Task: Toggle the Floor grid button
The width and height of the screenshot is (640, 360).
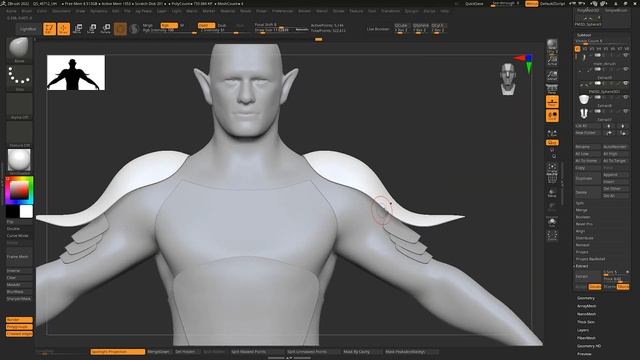Action: [x=552, y=102]
